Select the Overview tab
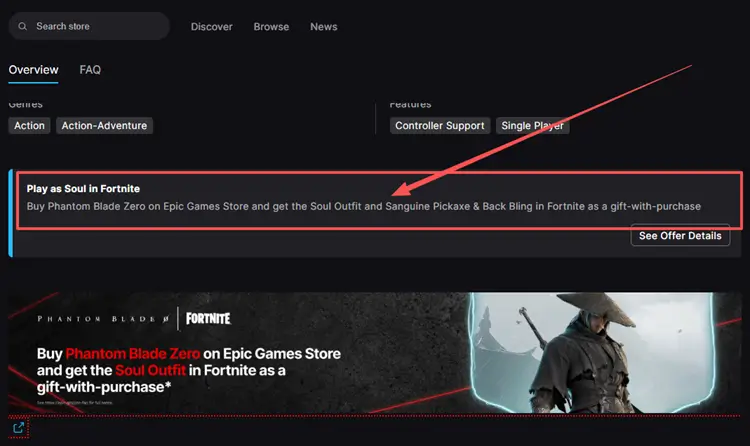Screen dimensions: 750x446 [x=33, y=70]
